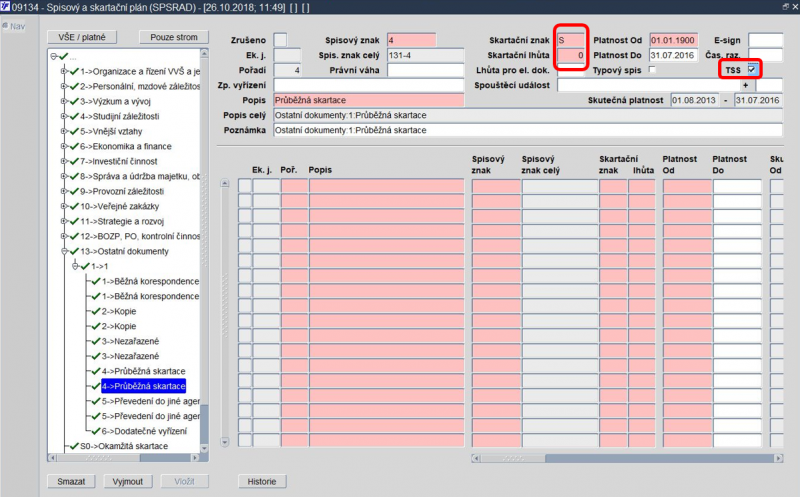Select 6->Dodatečné vyřízení tree item

coord(144,431)
